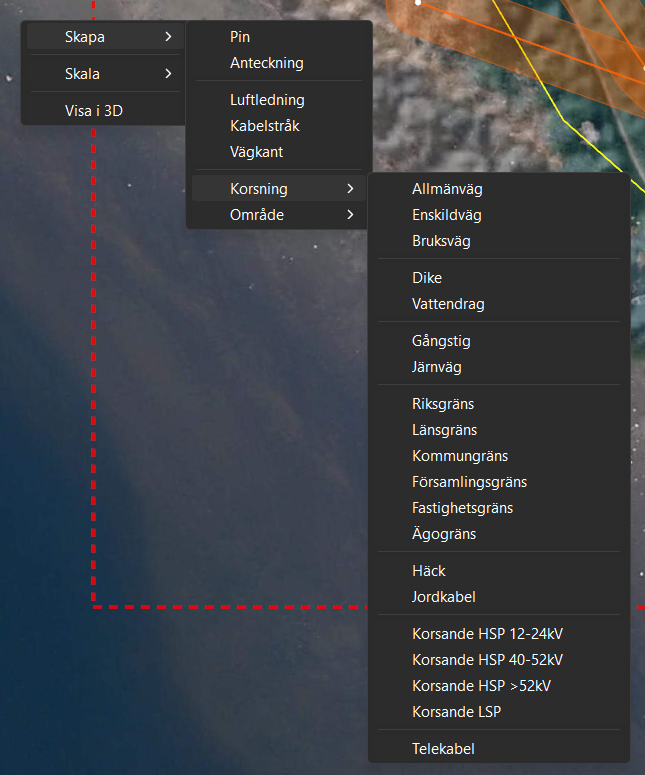The height and width of the screenshot is (775, 645).
Task: Select Järnväg entry
Action: [499, 367]
